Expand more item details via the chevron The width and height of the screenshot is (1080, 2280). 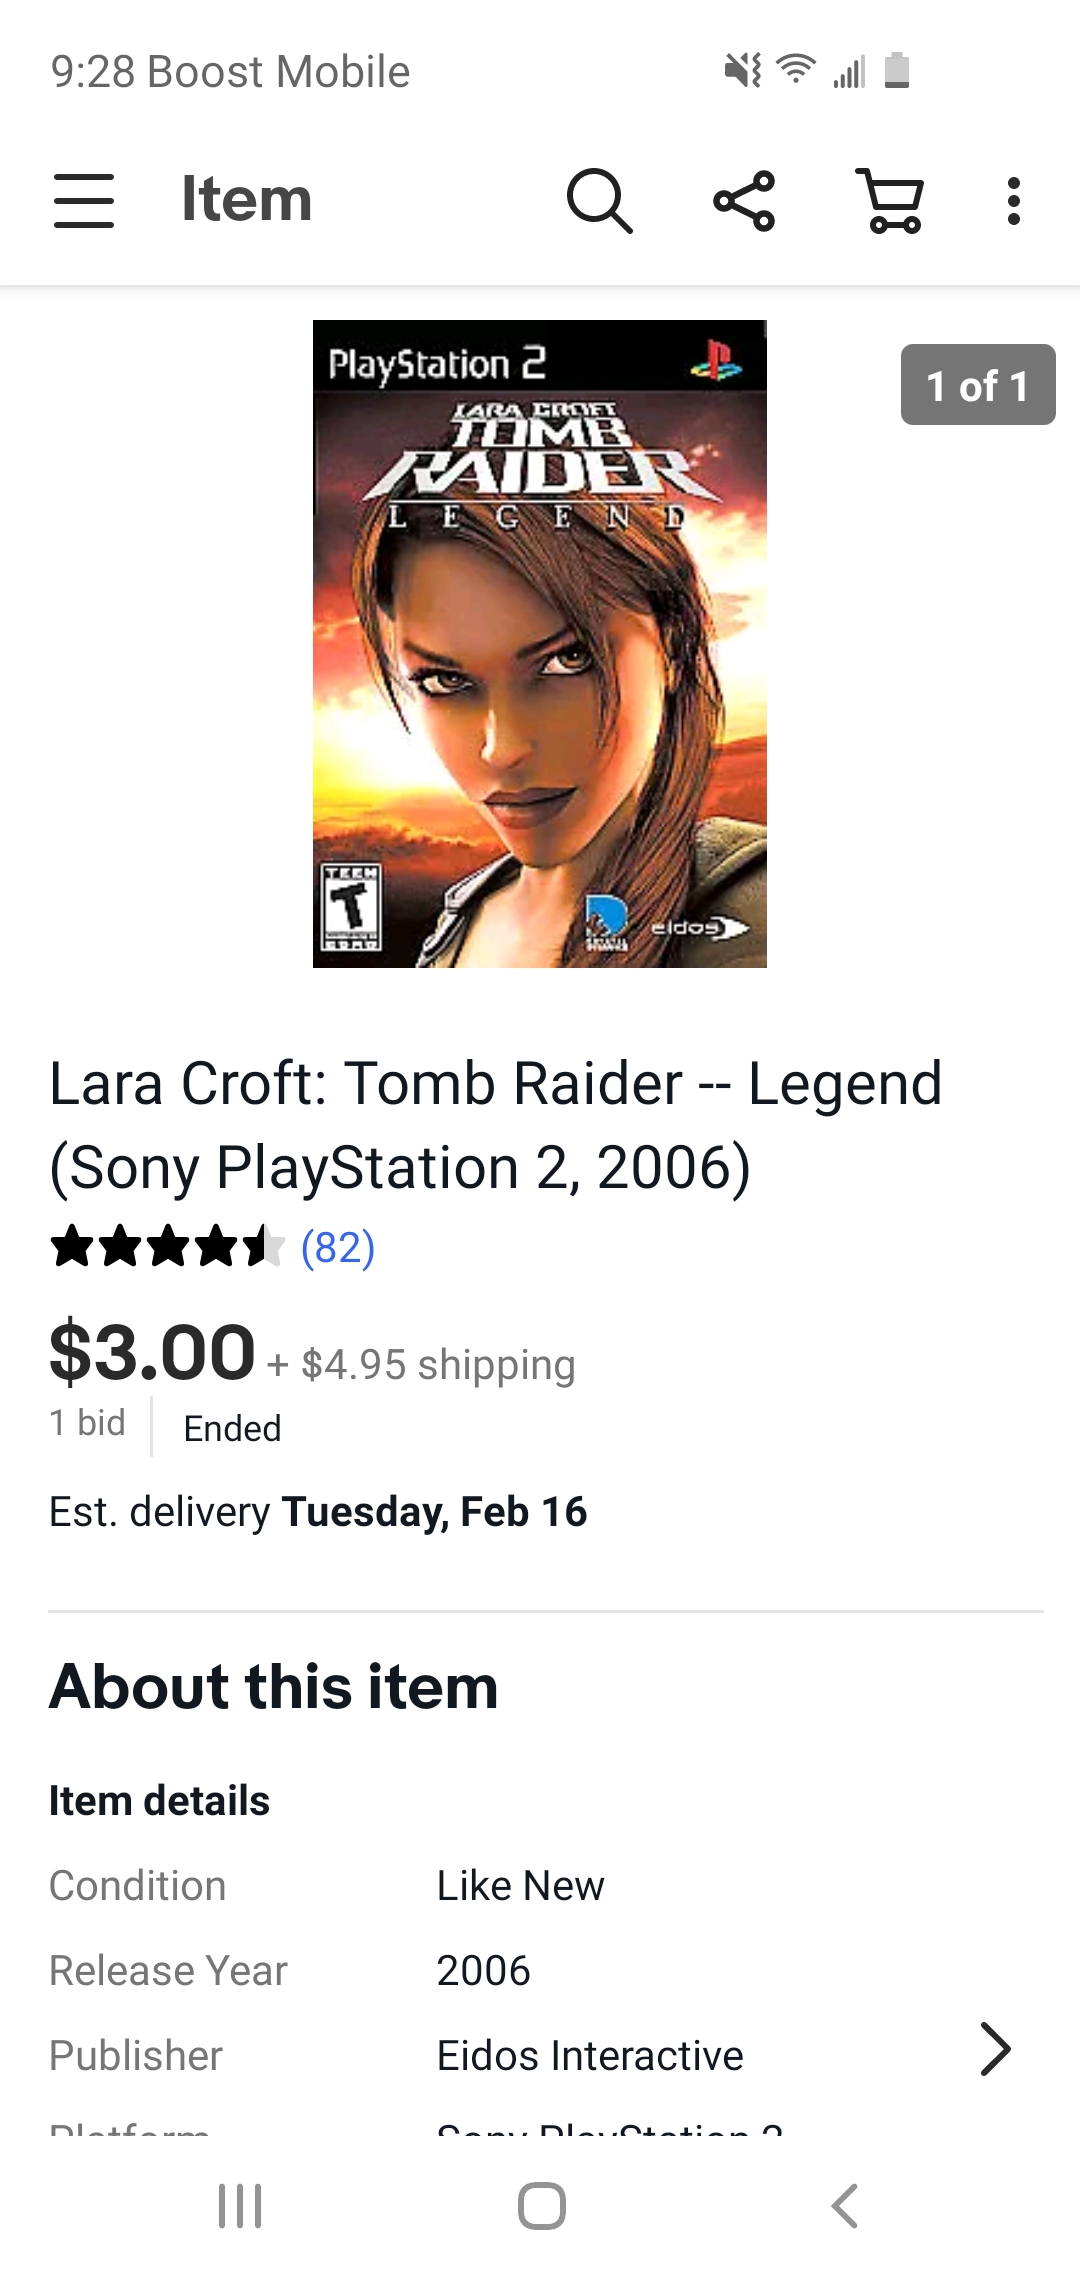(996, 2050)
